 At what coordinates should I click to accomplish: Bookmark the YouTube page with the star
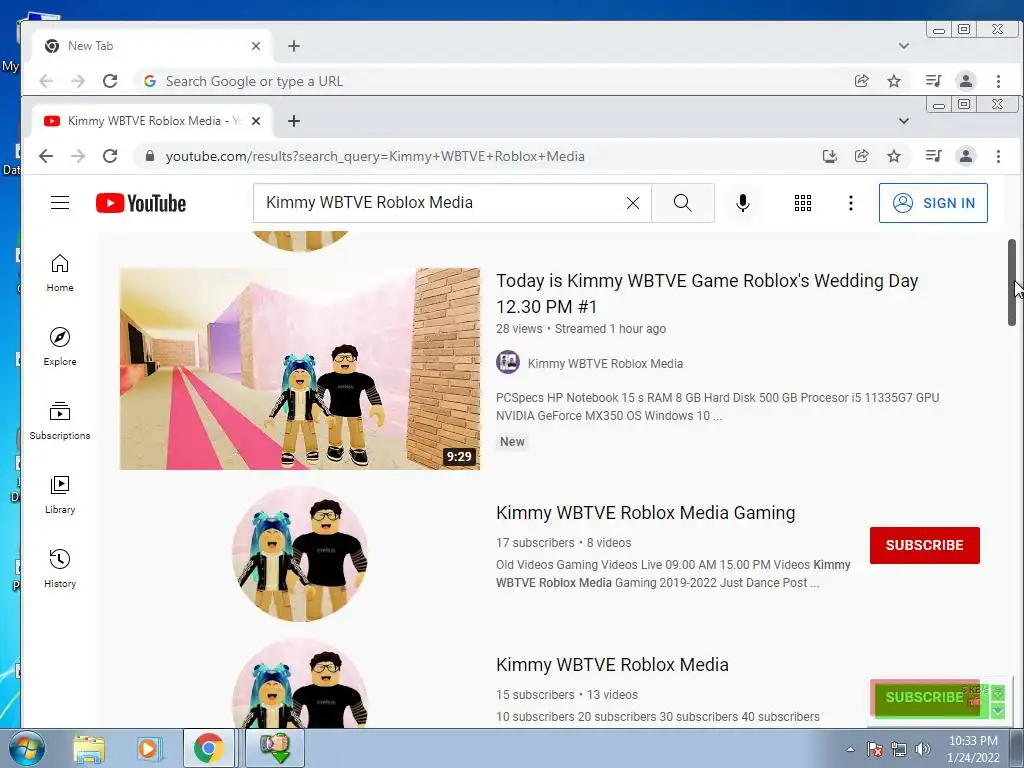[x=893, y=156]
